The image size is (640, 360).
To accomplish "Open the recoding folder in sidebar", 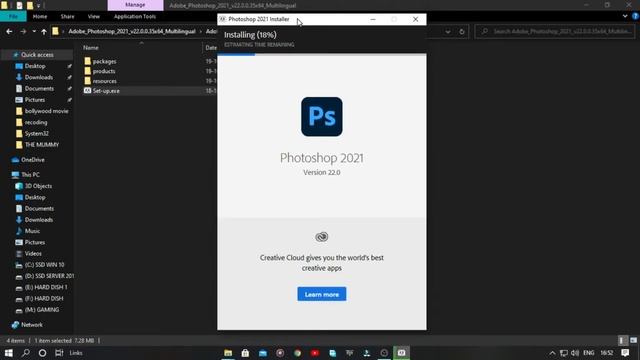I will (36, 122).
